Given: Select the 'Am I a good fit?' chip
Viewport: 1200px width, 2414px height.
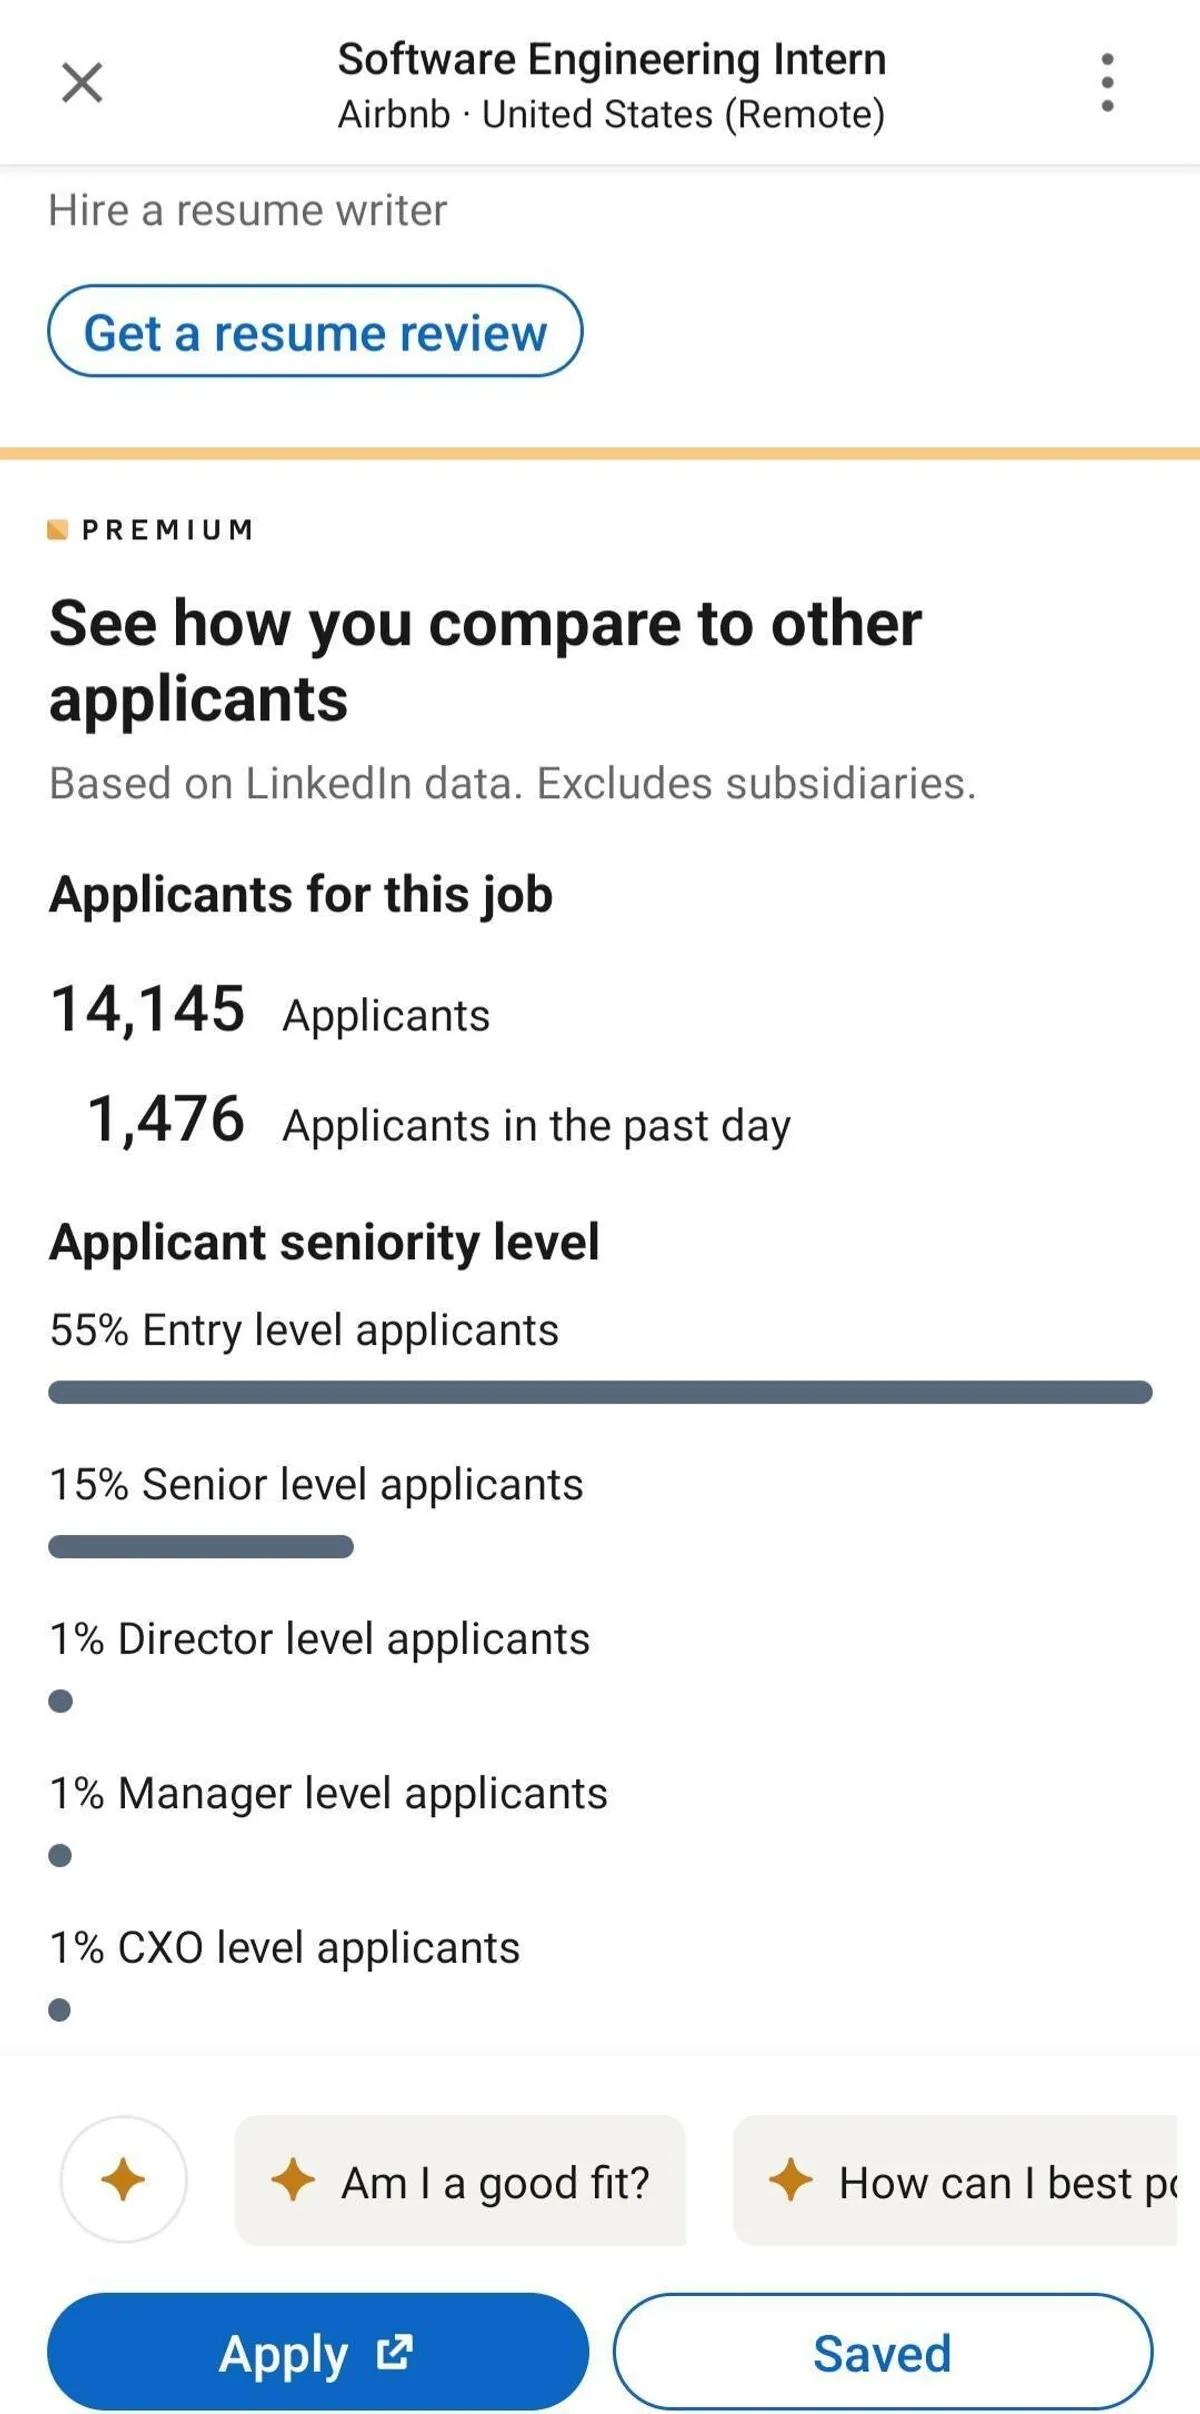Looking at the screenshot, I should click(461, 2181).
